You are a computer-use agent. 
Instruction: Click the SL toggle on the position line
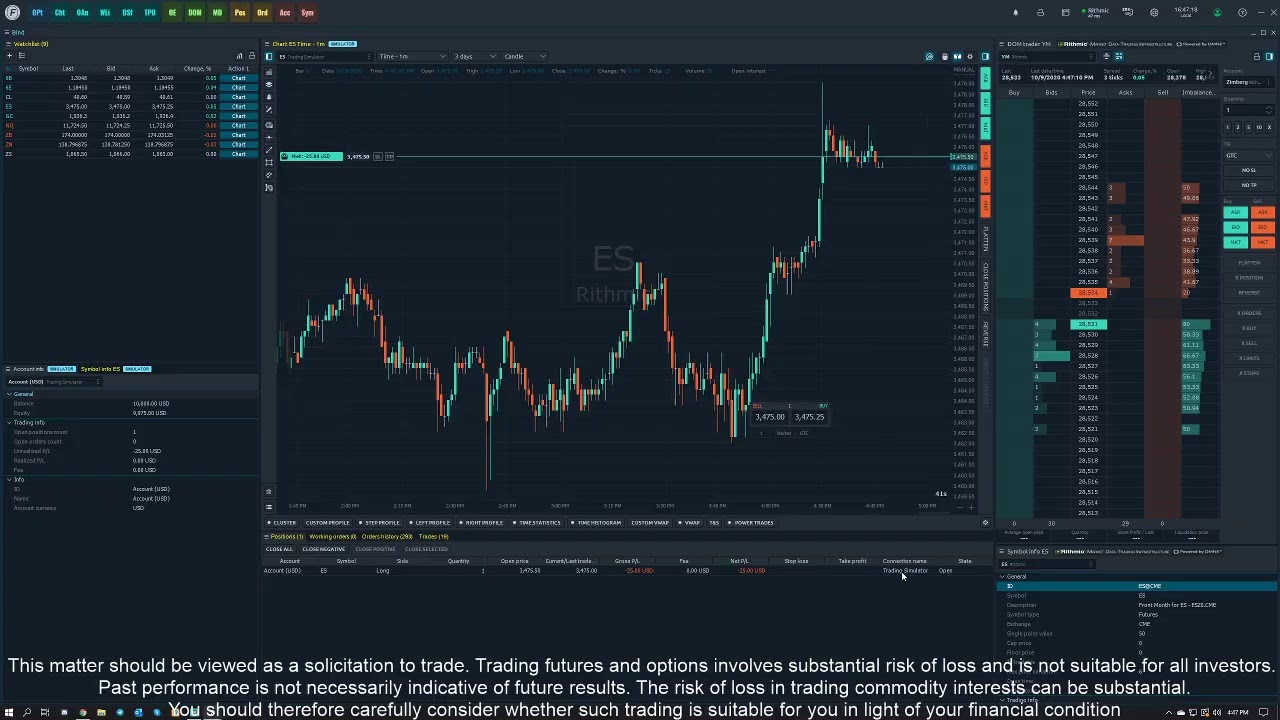click(378, 157)
